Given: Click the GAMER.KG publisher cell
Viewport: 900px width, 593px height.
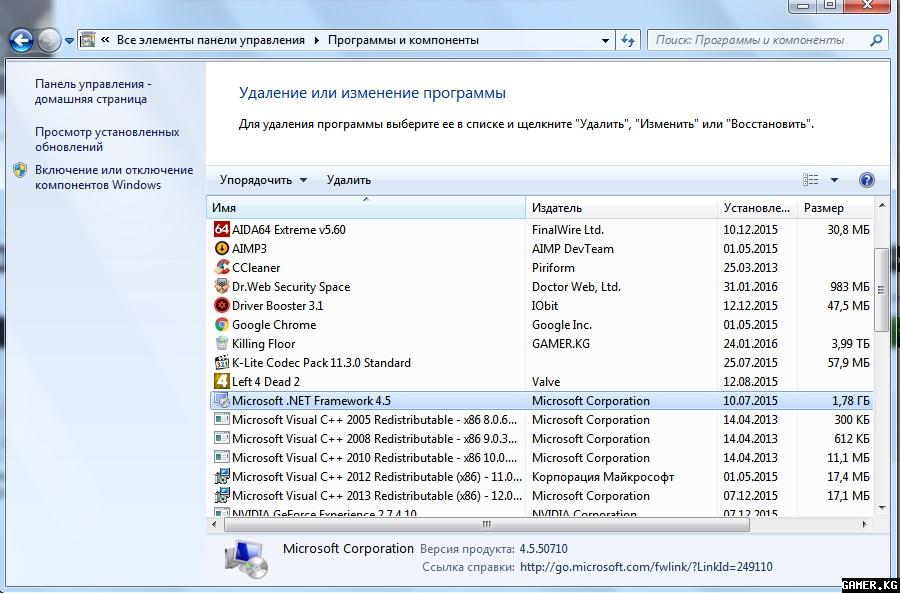Looking at the screenshot, I should click(560, 343).
